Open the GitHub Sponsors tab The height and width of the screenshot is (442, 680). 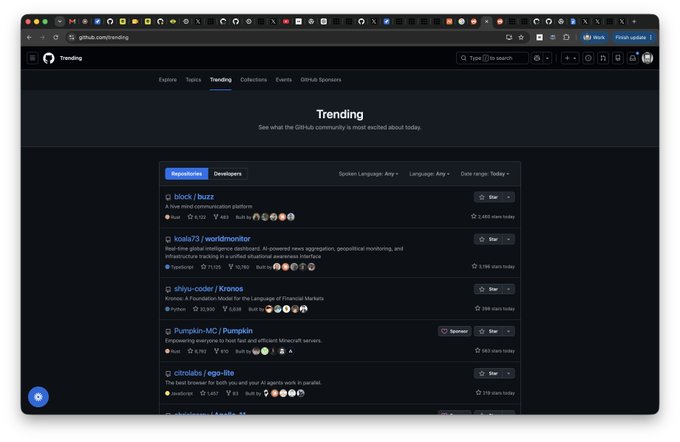pos(321,80)
